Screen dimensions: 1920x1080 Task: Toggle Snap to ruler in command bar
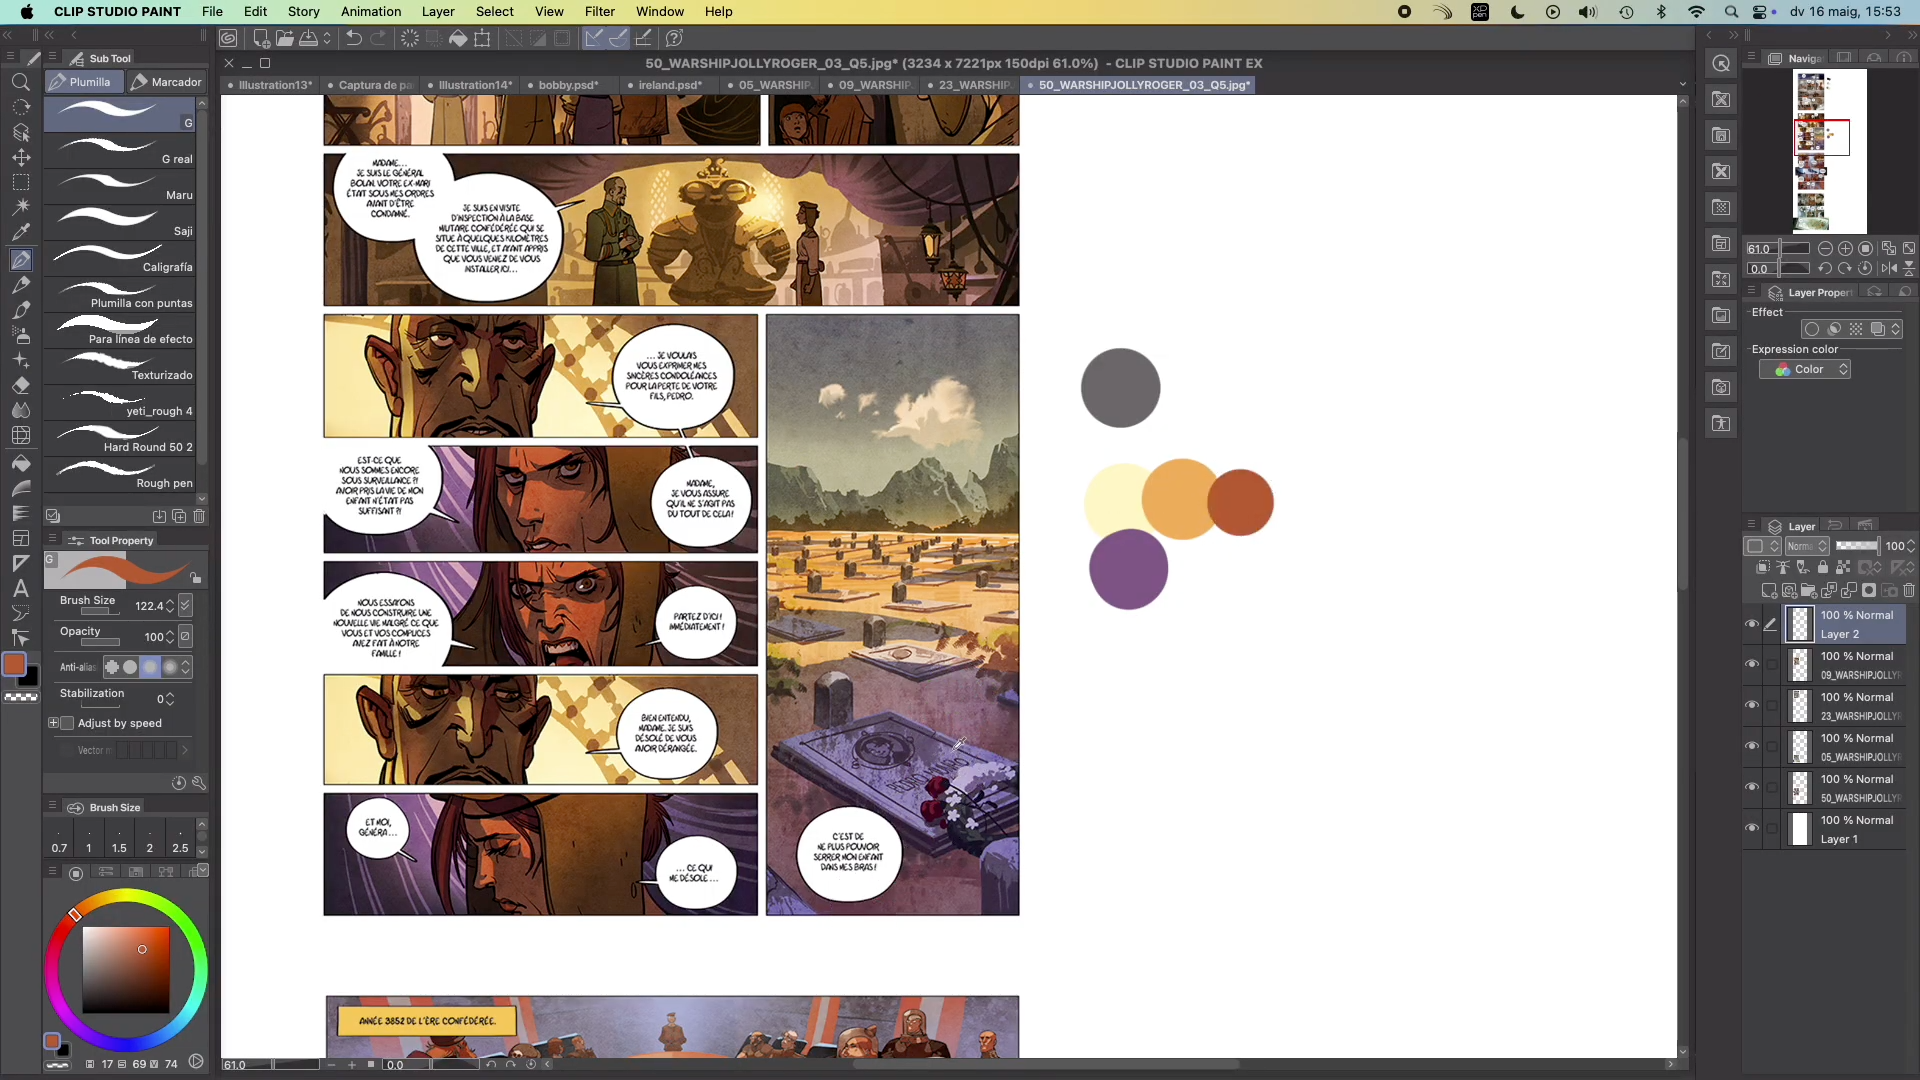[594, 38]
